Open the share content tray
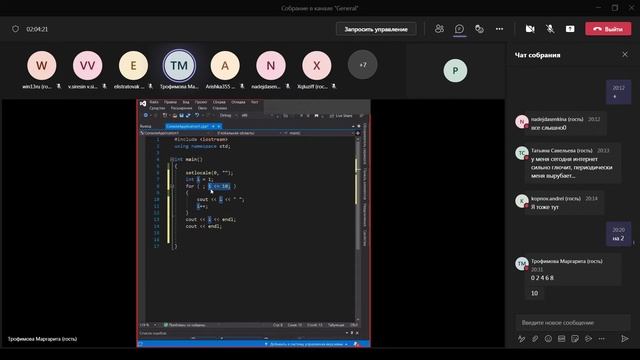The height and width of the screenshot is (360, 640). [x=570, y=29]
